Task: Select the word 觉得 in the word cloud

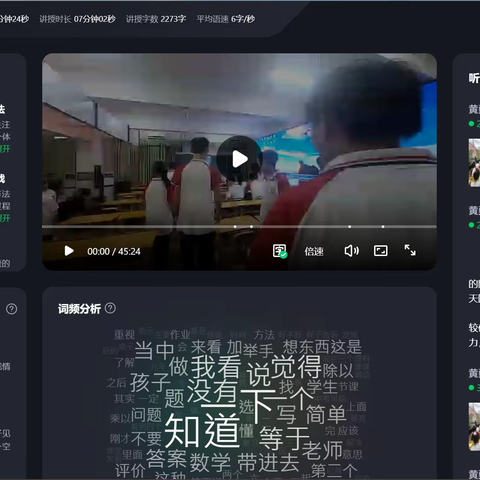Action: tap(296, 366)
